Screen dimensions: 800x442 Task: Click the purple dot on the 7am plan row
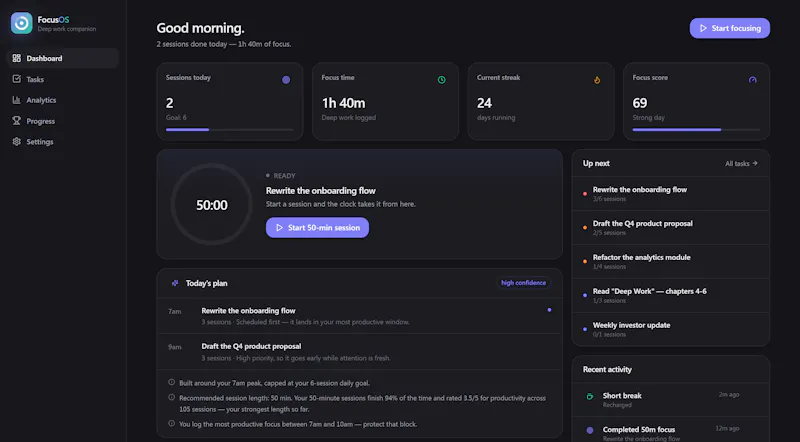[x=549, y=310]
